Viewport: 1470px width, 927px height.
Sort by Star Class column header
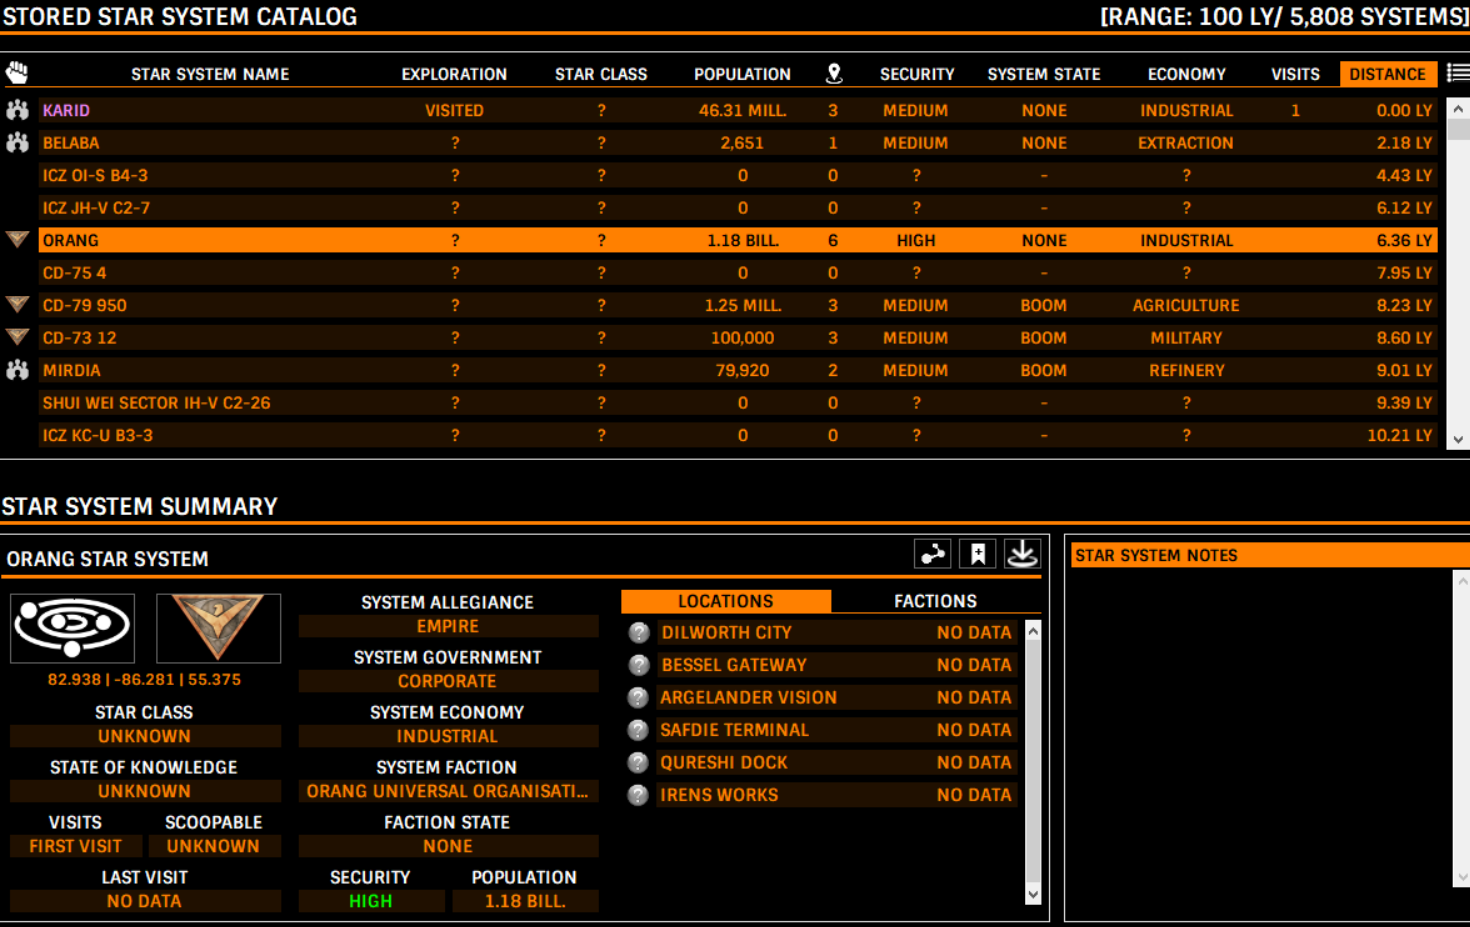[601, 74]
